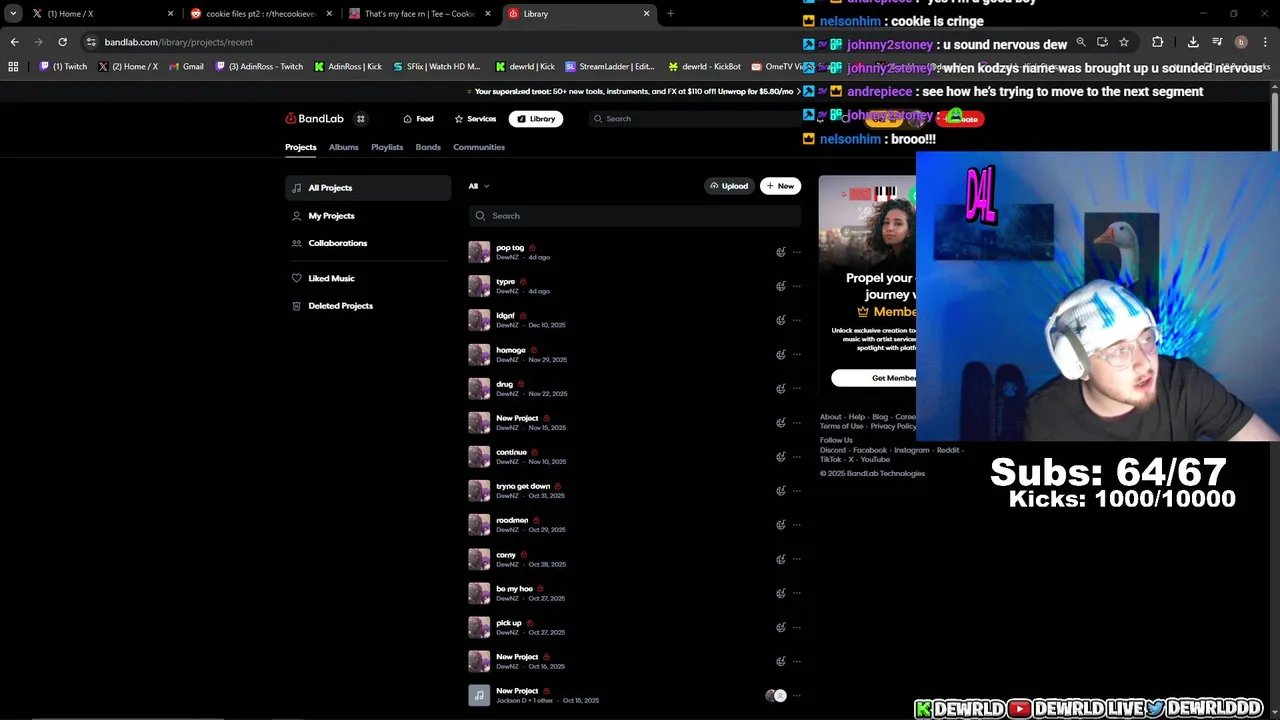
Task: Open the corny project
Action: [506, 555]
